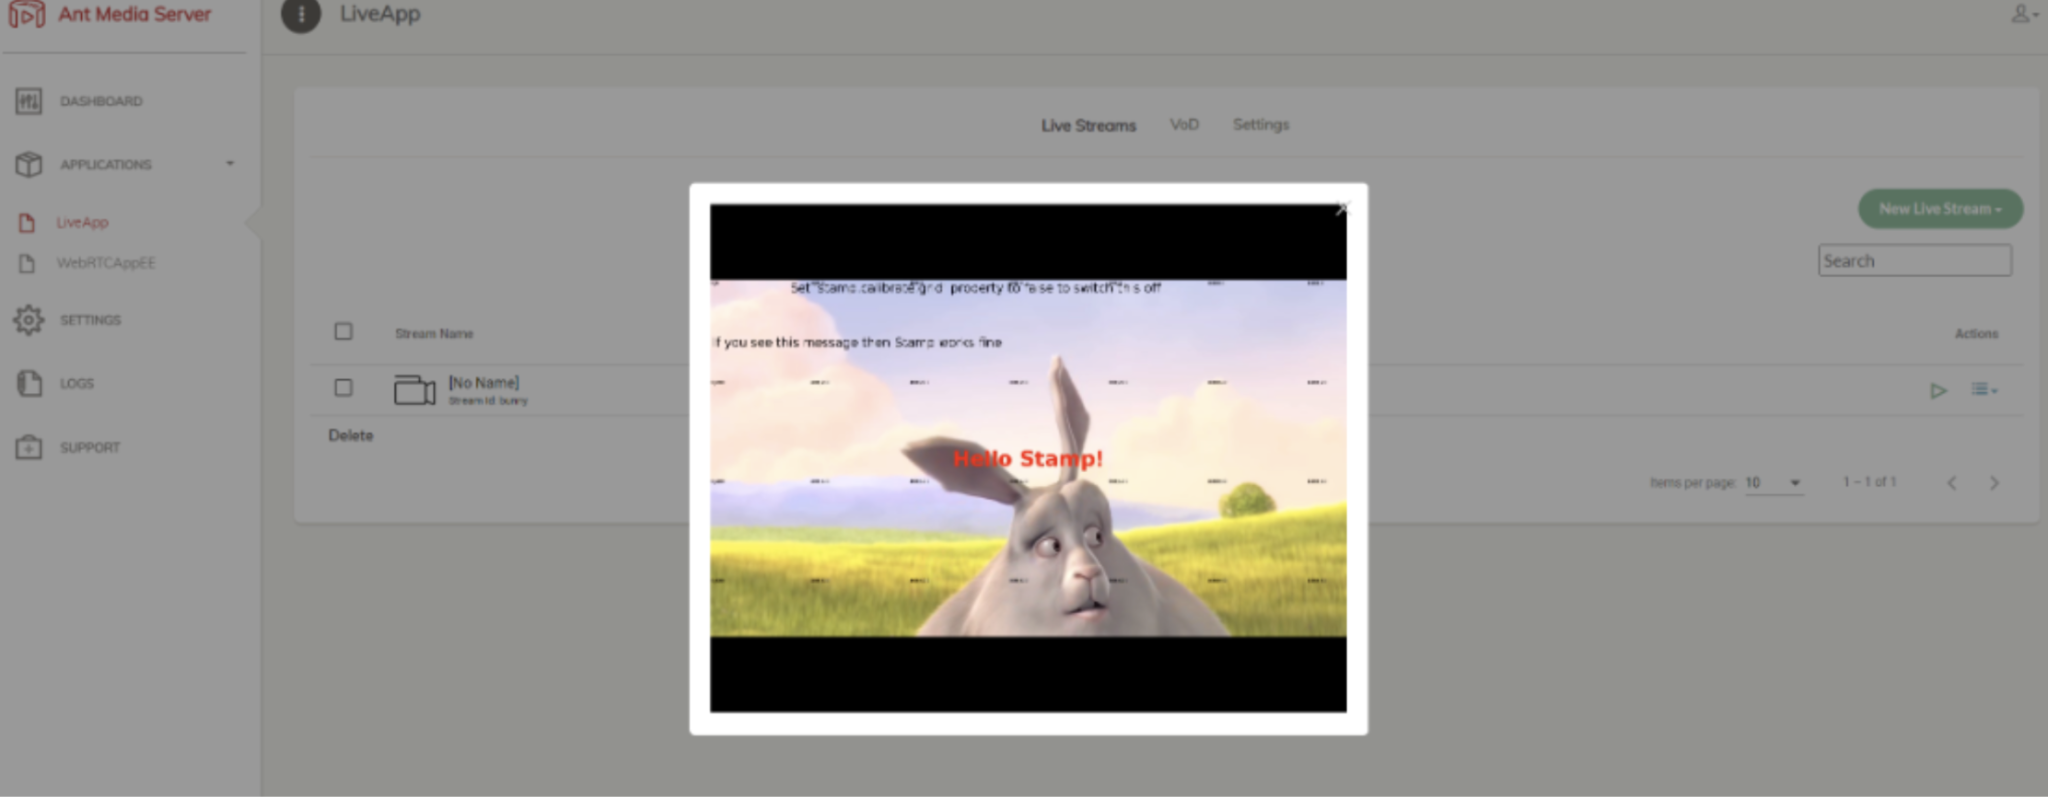Screen dimensions: 2048x797
Task: Click the Big Buck Bunny video preview
Action: (x=1028, y=458)
